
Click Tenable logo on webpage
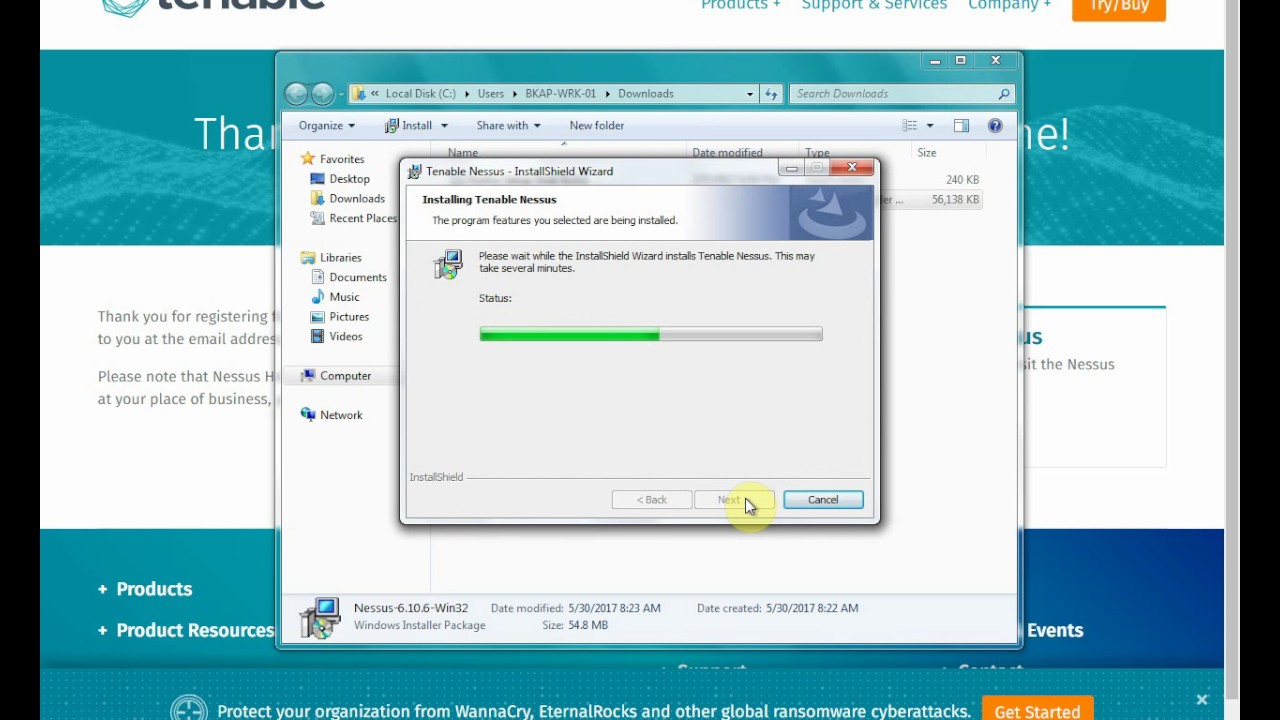[x=213, y=6]
